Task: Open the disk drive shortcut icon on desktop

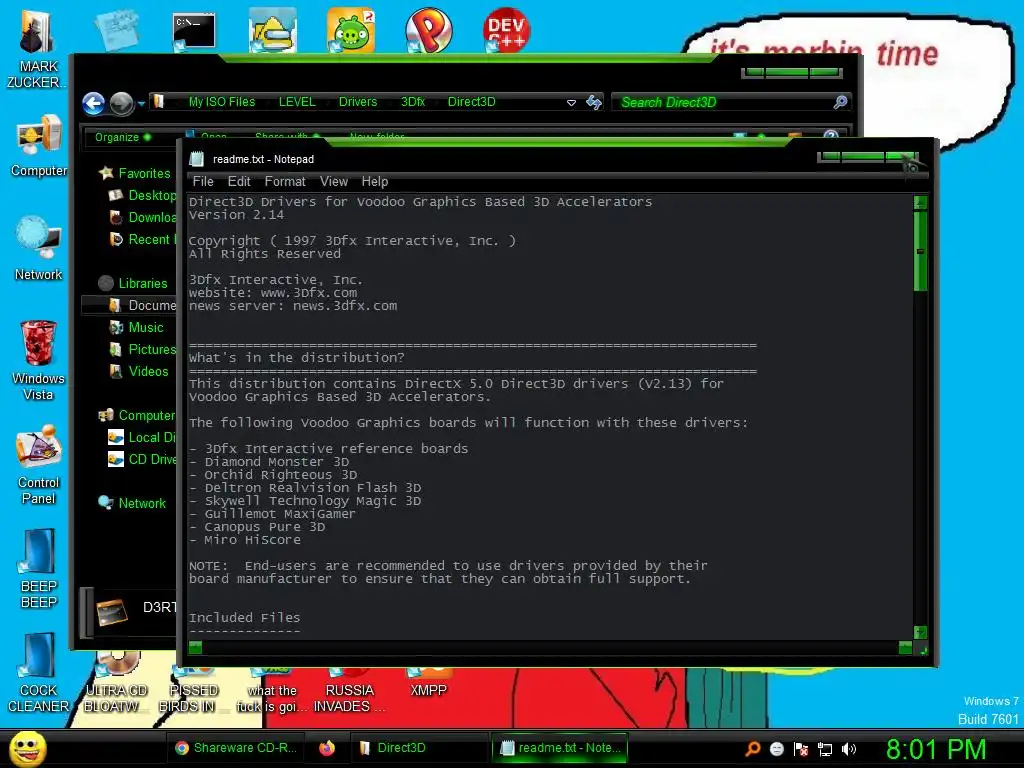Action: (272, 30)
